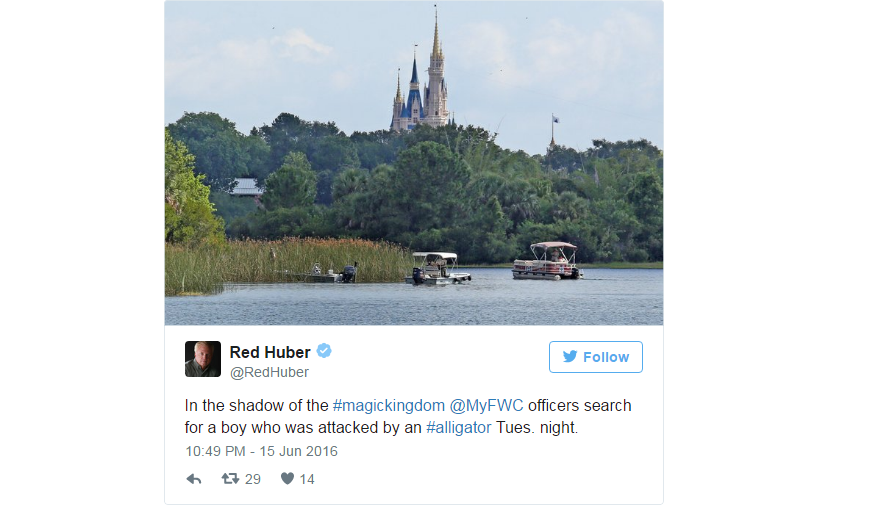Open the 10:49 PM - 15 Jun 2016 timestamp
871x505 pixels.
tap(261, 451)
